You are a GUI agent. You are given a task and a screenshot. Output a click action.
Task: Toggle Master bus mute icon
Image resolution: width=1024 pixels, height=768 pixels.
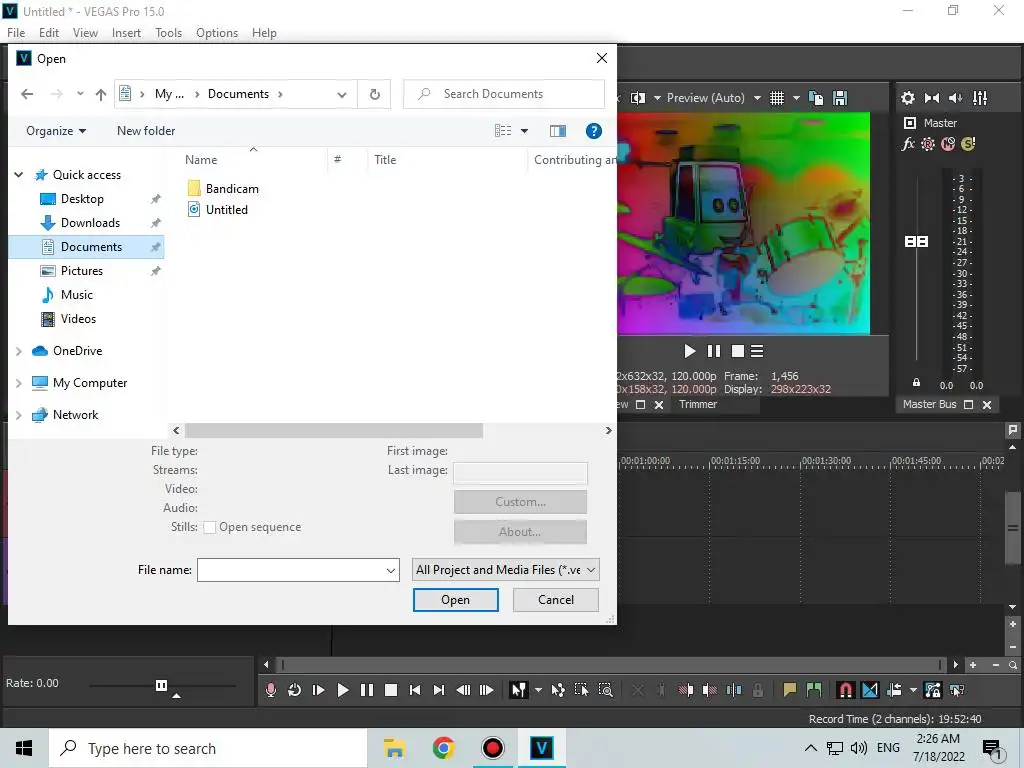pyautogui.click(x=948, y=144)
